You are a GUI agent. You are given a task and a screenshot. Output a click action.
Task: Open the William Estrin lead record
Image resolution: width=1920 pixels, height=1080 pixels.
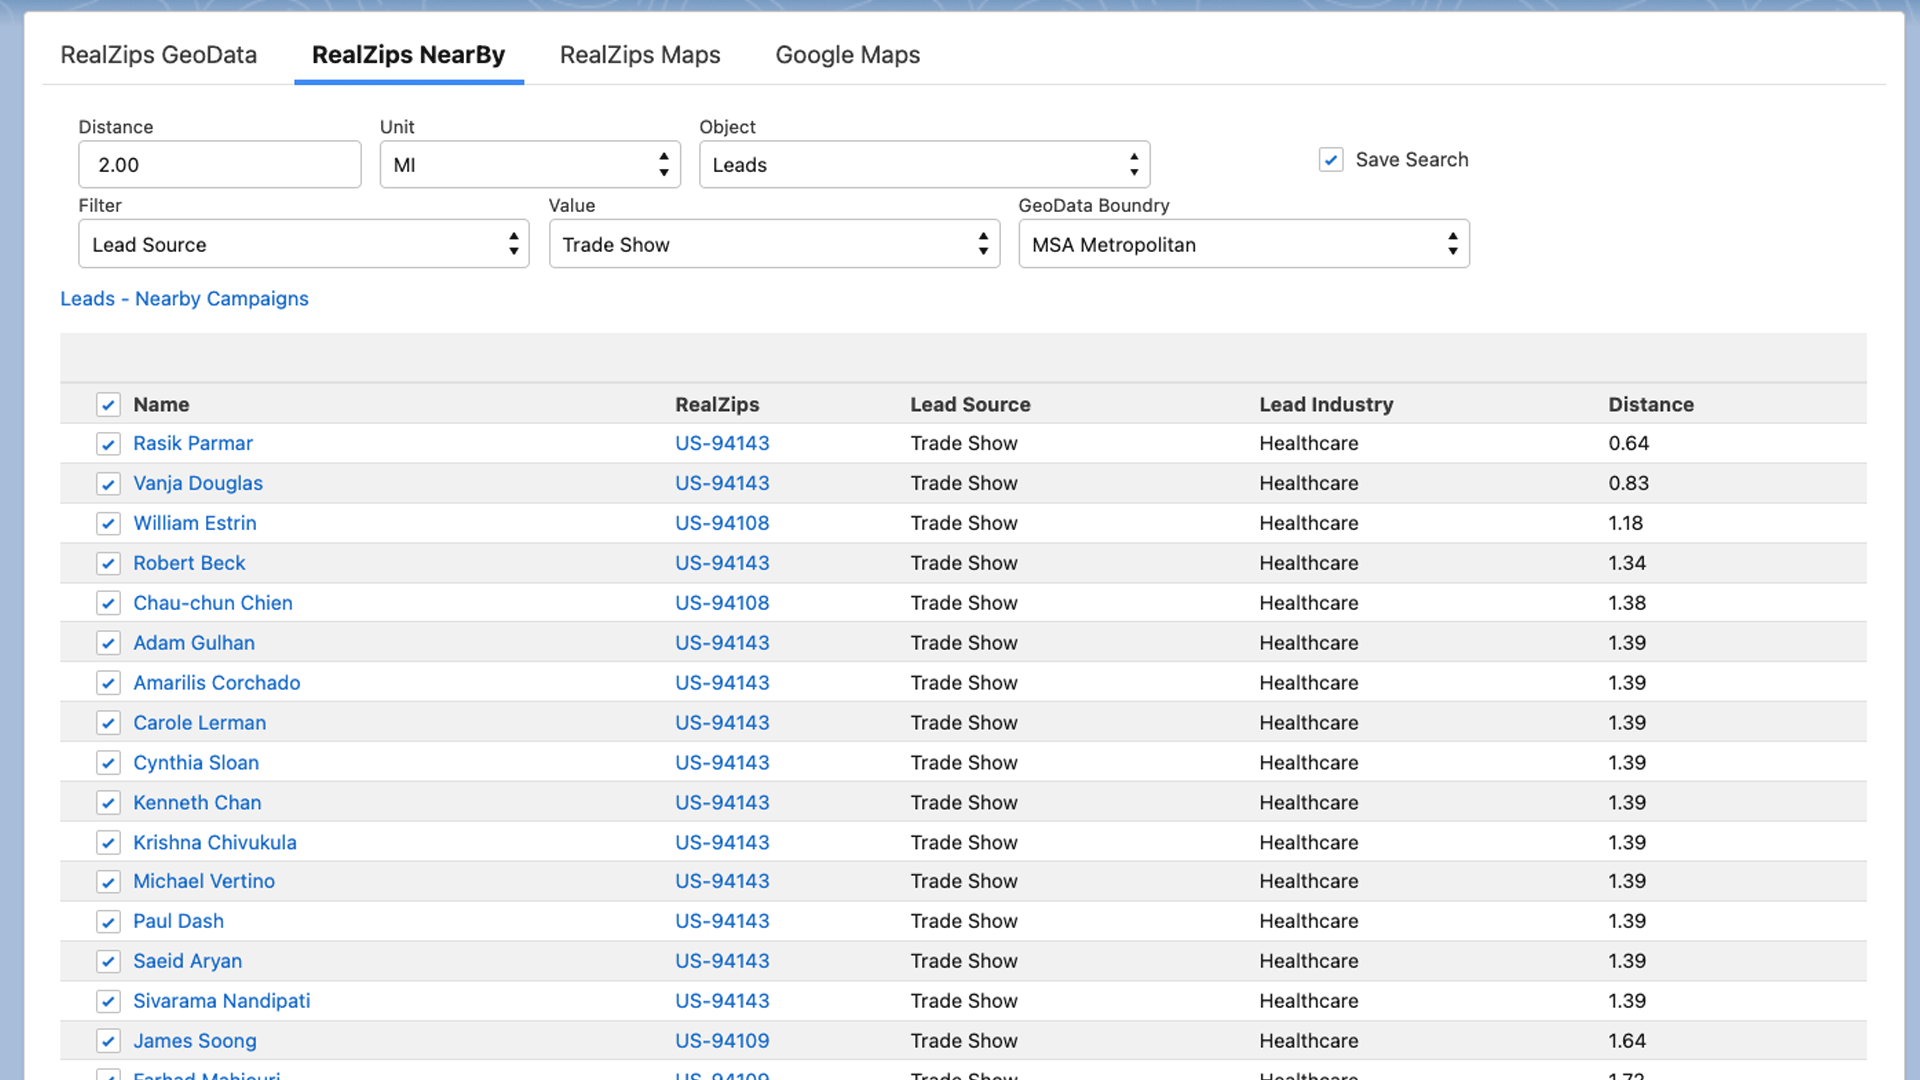[x=195, y=523]
